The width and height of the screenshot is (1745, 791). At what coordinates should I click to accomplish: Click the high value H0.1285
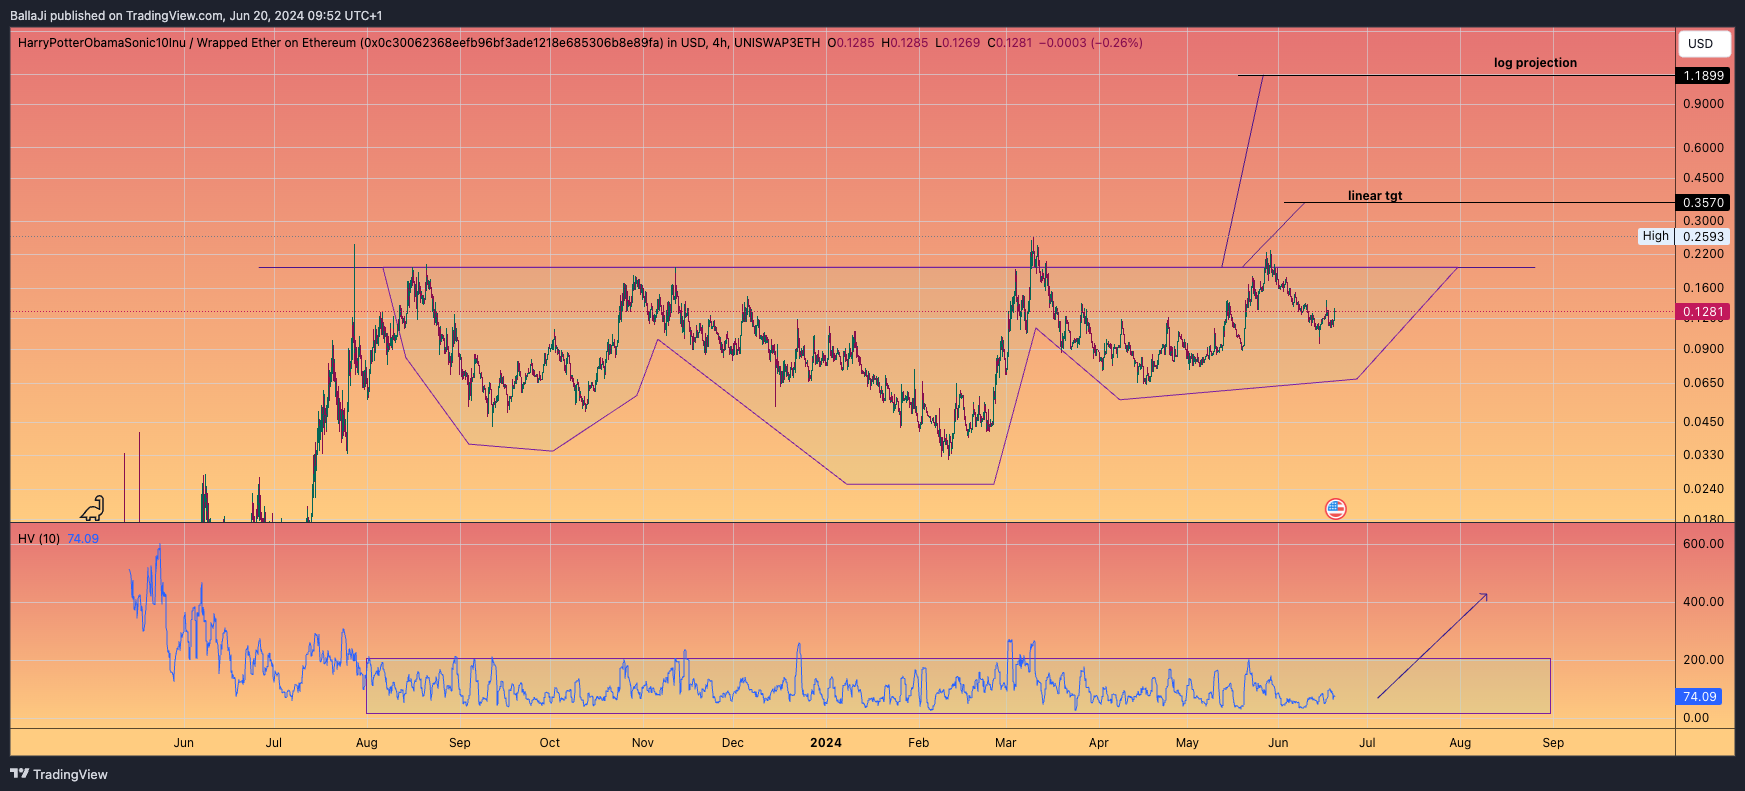(905, 43)
